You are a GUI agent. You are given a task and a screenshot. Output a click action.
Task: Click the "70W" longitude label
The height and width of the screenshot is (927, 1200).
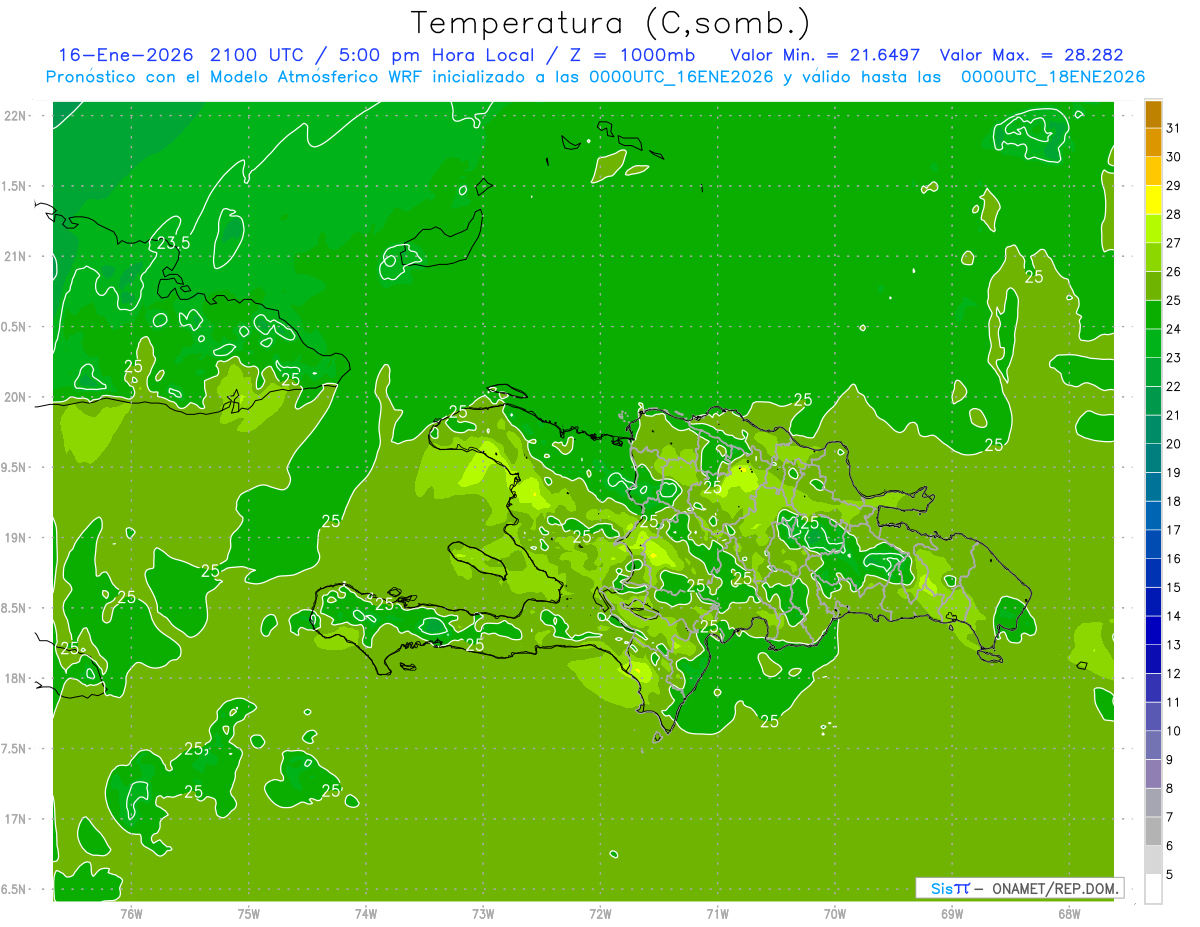click(835, 913)
